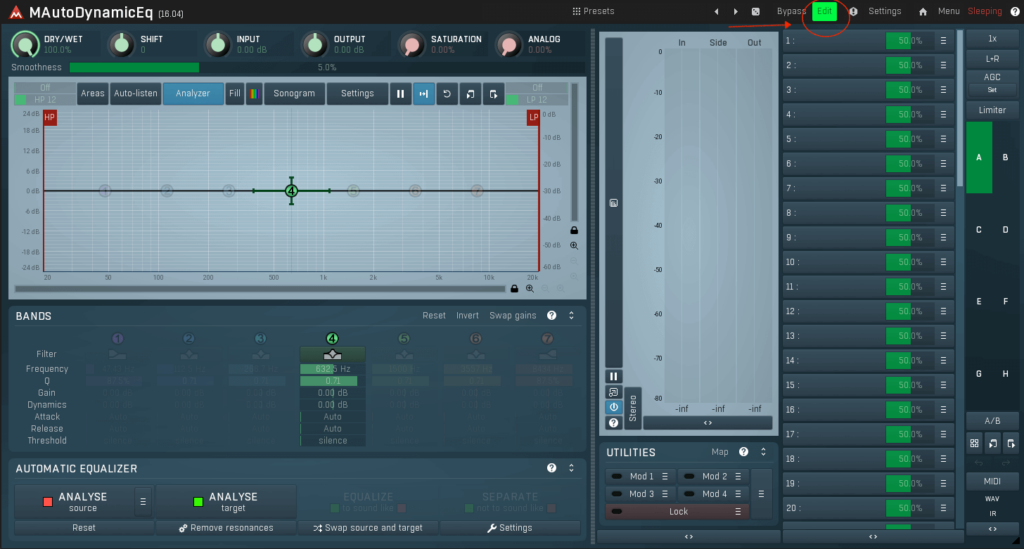The image size is (1024, 549).
Task: Open the analyzer Settings button
Action: pos(357,94)
